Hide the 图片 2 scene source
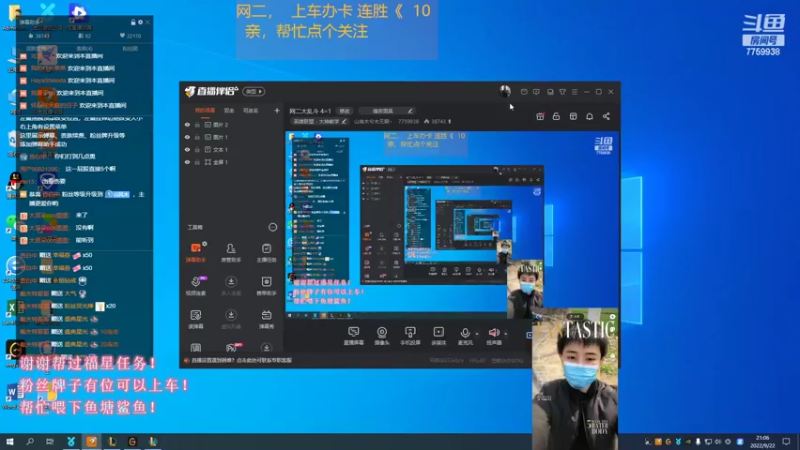 tap(187, 125)
